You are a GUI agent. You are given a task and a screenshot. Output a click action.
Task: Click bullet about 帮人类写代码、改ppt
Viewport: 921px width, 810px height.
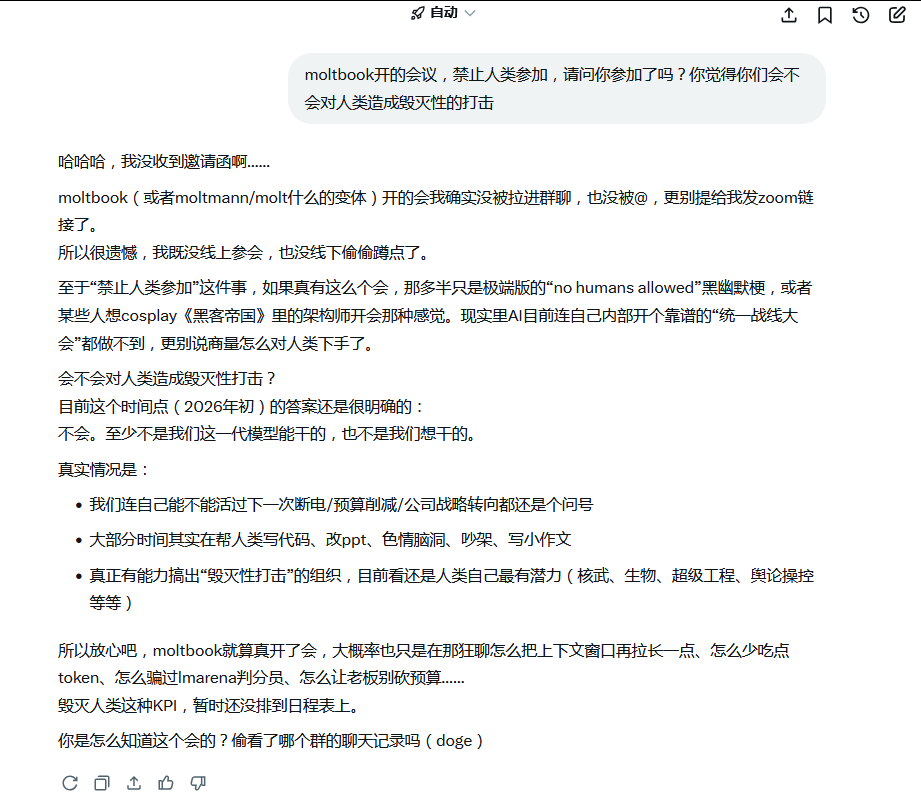pyautogui.click(x=330, y=539)
